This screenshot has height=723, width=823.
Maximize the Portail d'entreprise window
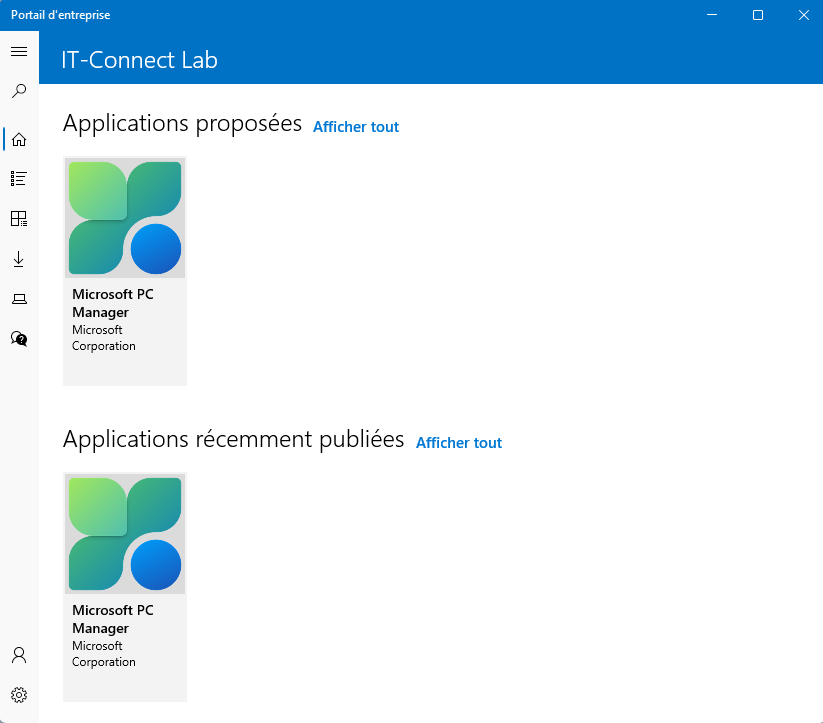pyautogui.click(x=758, y=15)
